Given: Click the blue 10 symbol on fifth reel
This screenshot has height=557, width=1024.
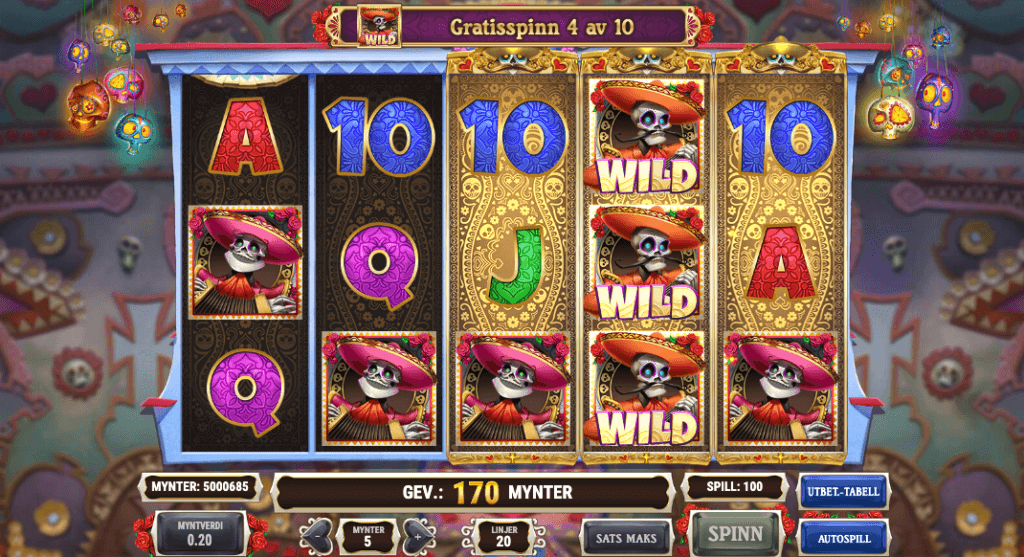Looking at the screenshot, I should point(780,138).
